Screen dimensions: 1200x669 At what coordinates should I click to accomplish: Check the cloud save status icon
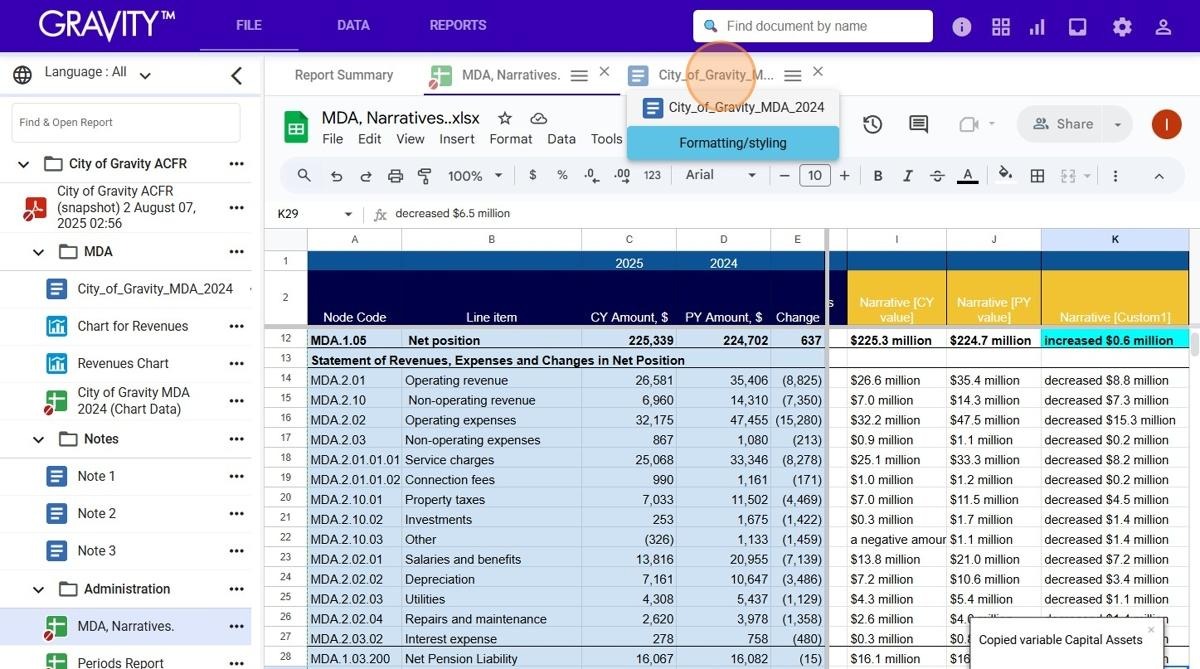538,118
